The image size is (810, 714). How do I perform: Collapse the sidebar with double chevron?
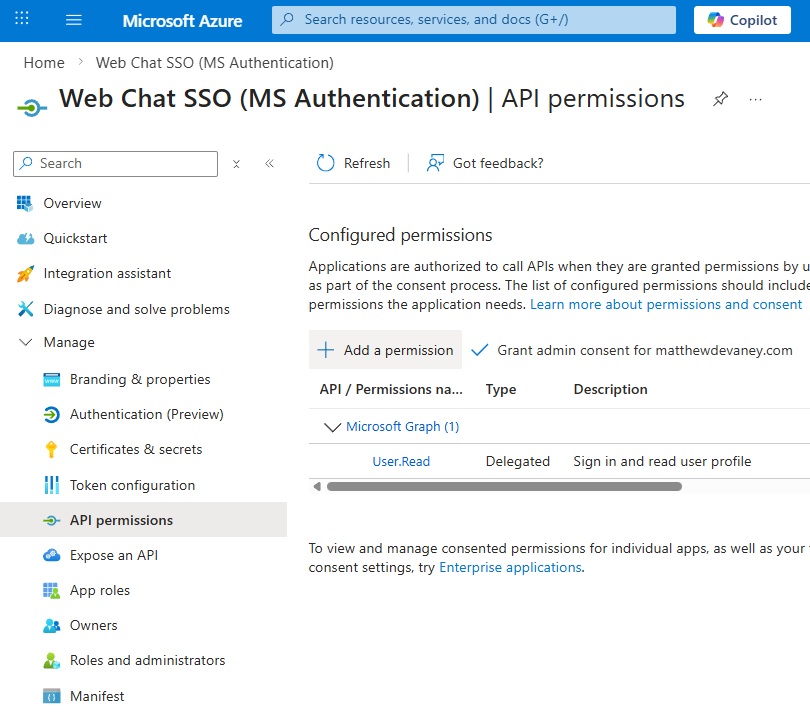point(269,164)
